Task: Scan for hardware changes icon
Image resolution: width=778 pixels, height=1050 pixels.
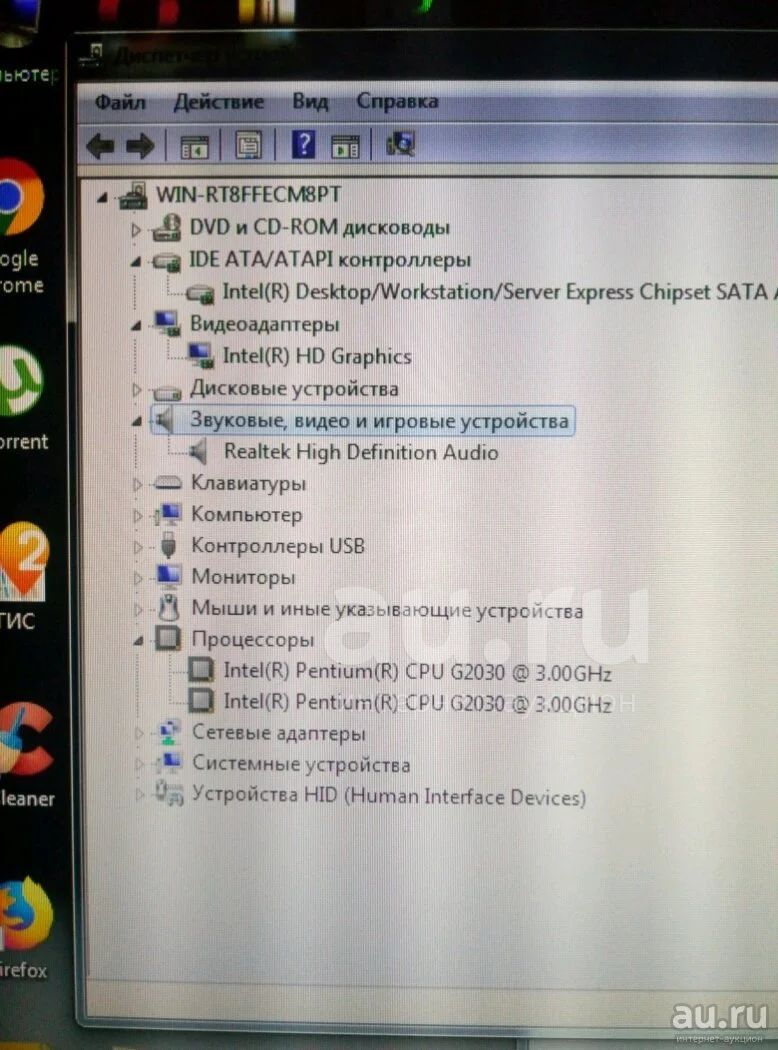Action: tap(400, 143)
